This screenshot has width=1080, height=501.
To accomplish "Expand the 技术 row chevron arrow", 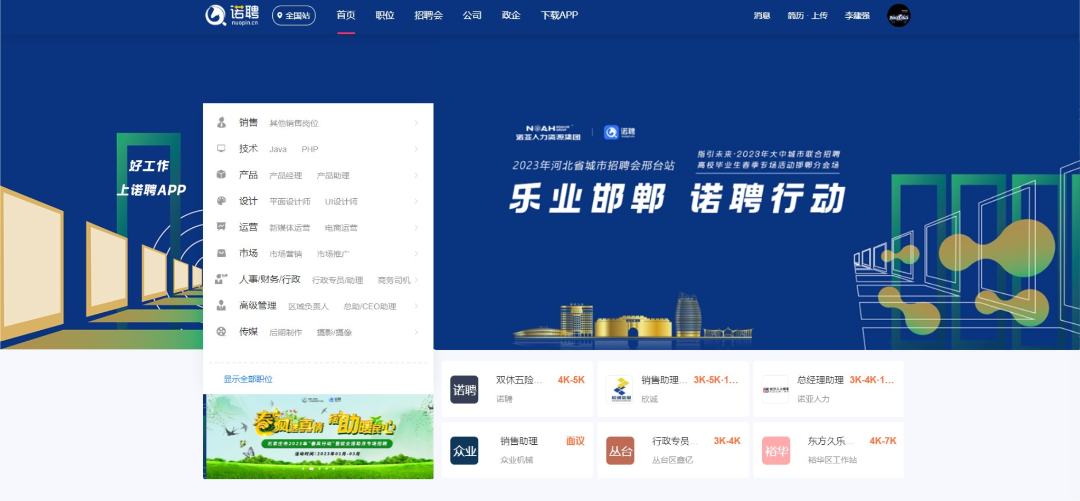I will coord(416,149).
